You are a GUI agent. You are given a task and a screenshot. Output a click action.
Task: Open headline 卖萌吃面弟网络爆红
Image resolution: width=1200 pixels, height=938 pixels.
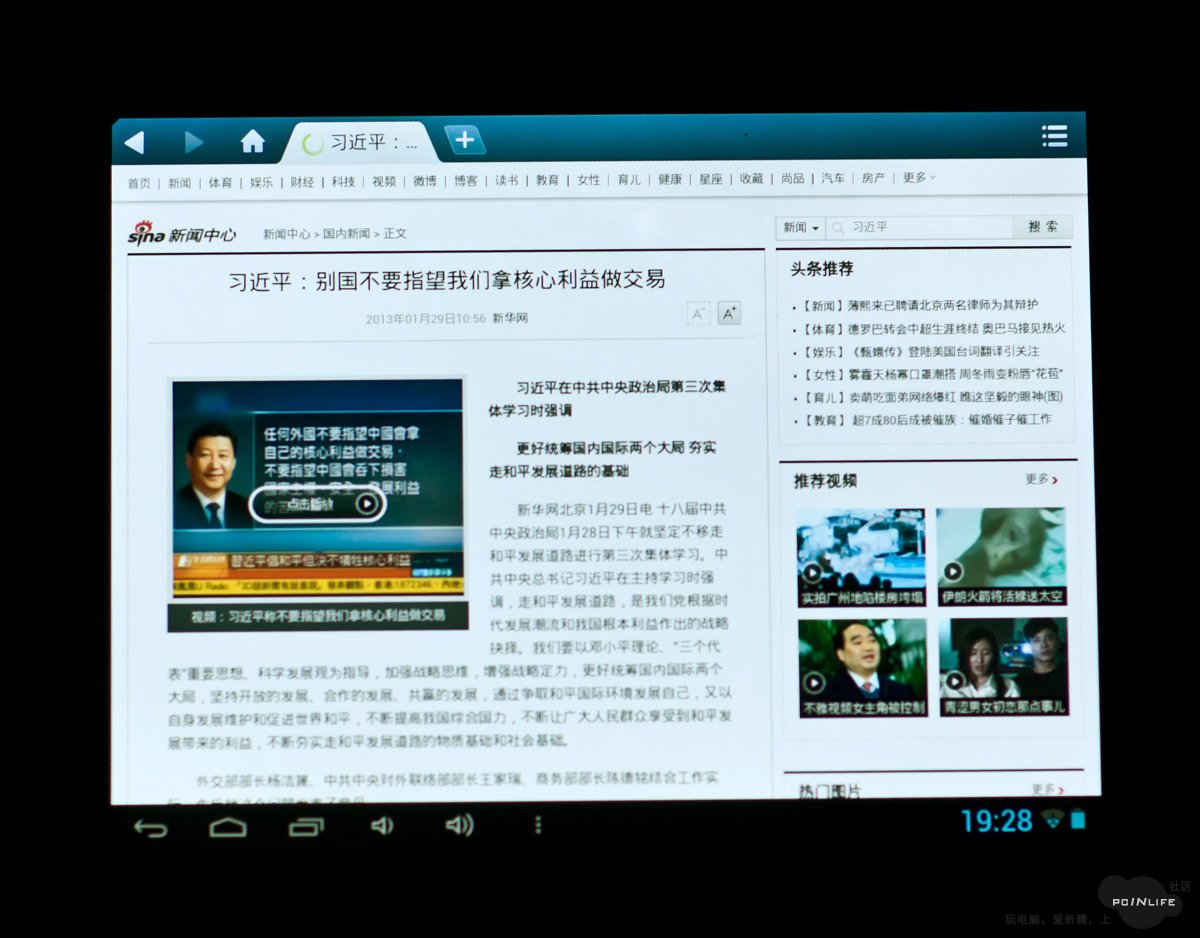955,397
